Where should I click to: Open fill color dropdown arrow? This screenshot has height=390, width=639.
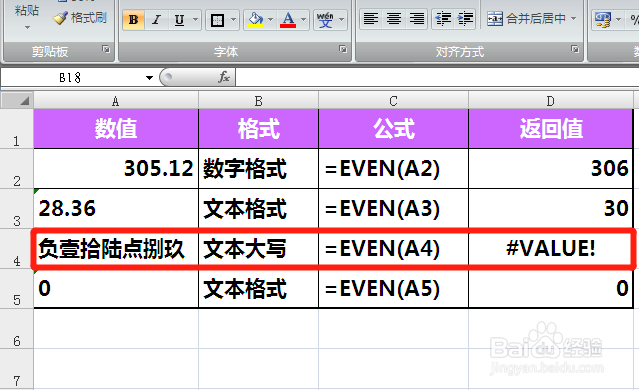click(x=271, y=20)
